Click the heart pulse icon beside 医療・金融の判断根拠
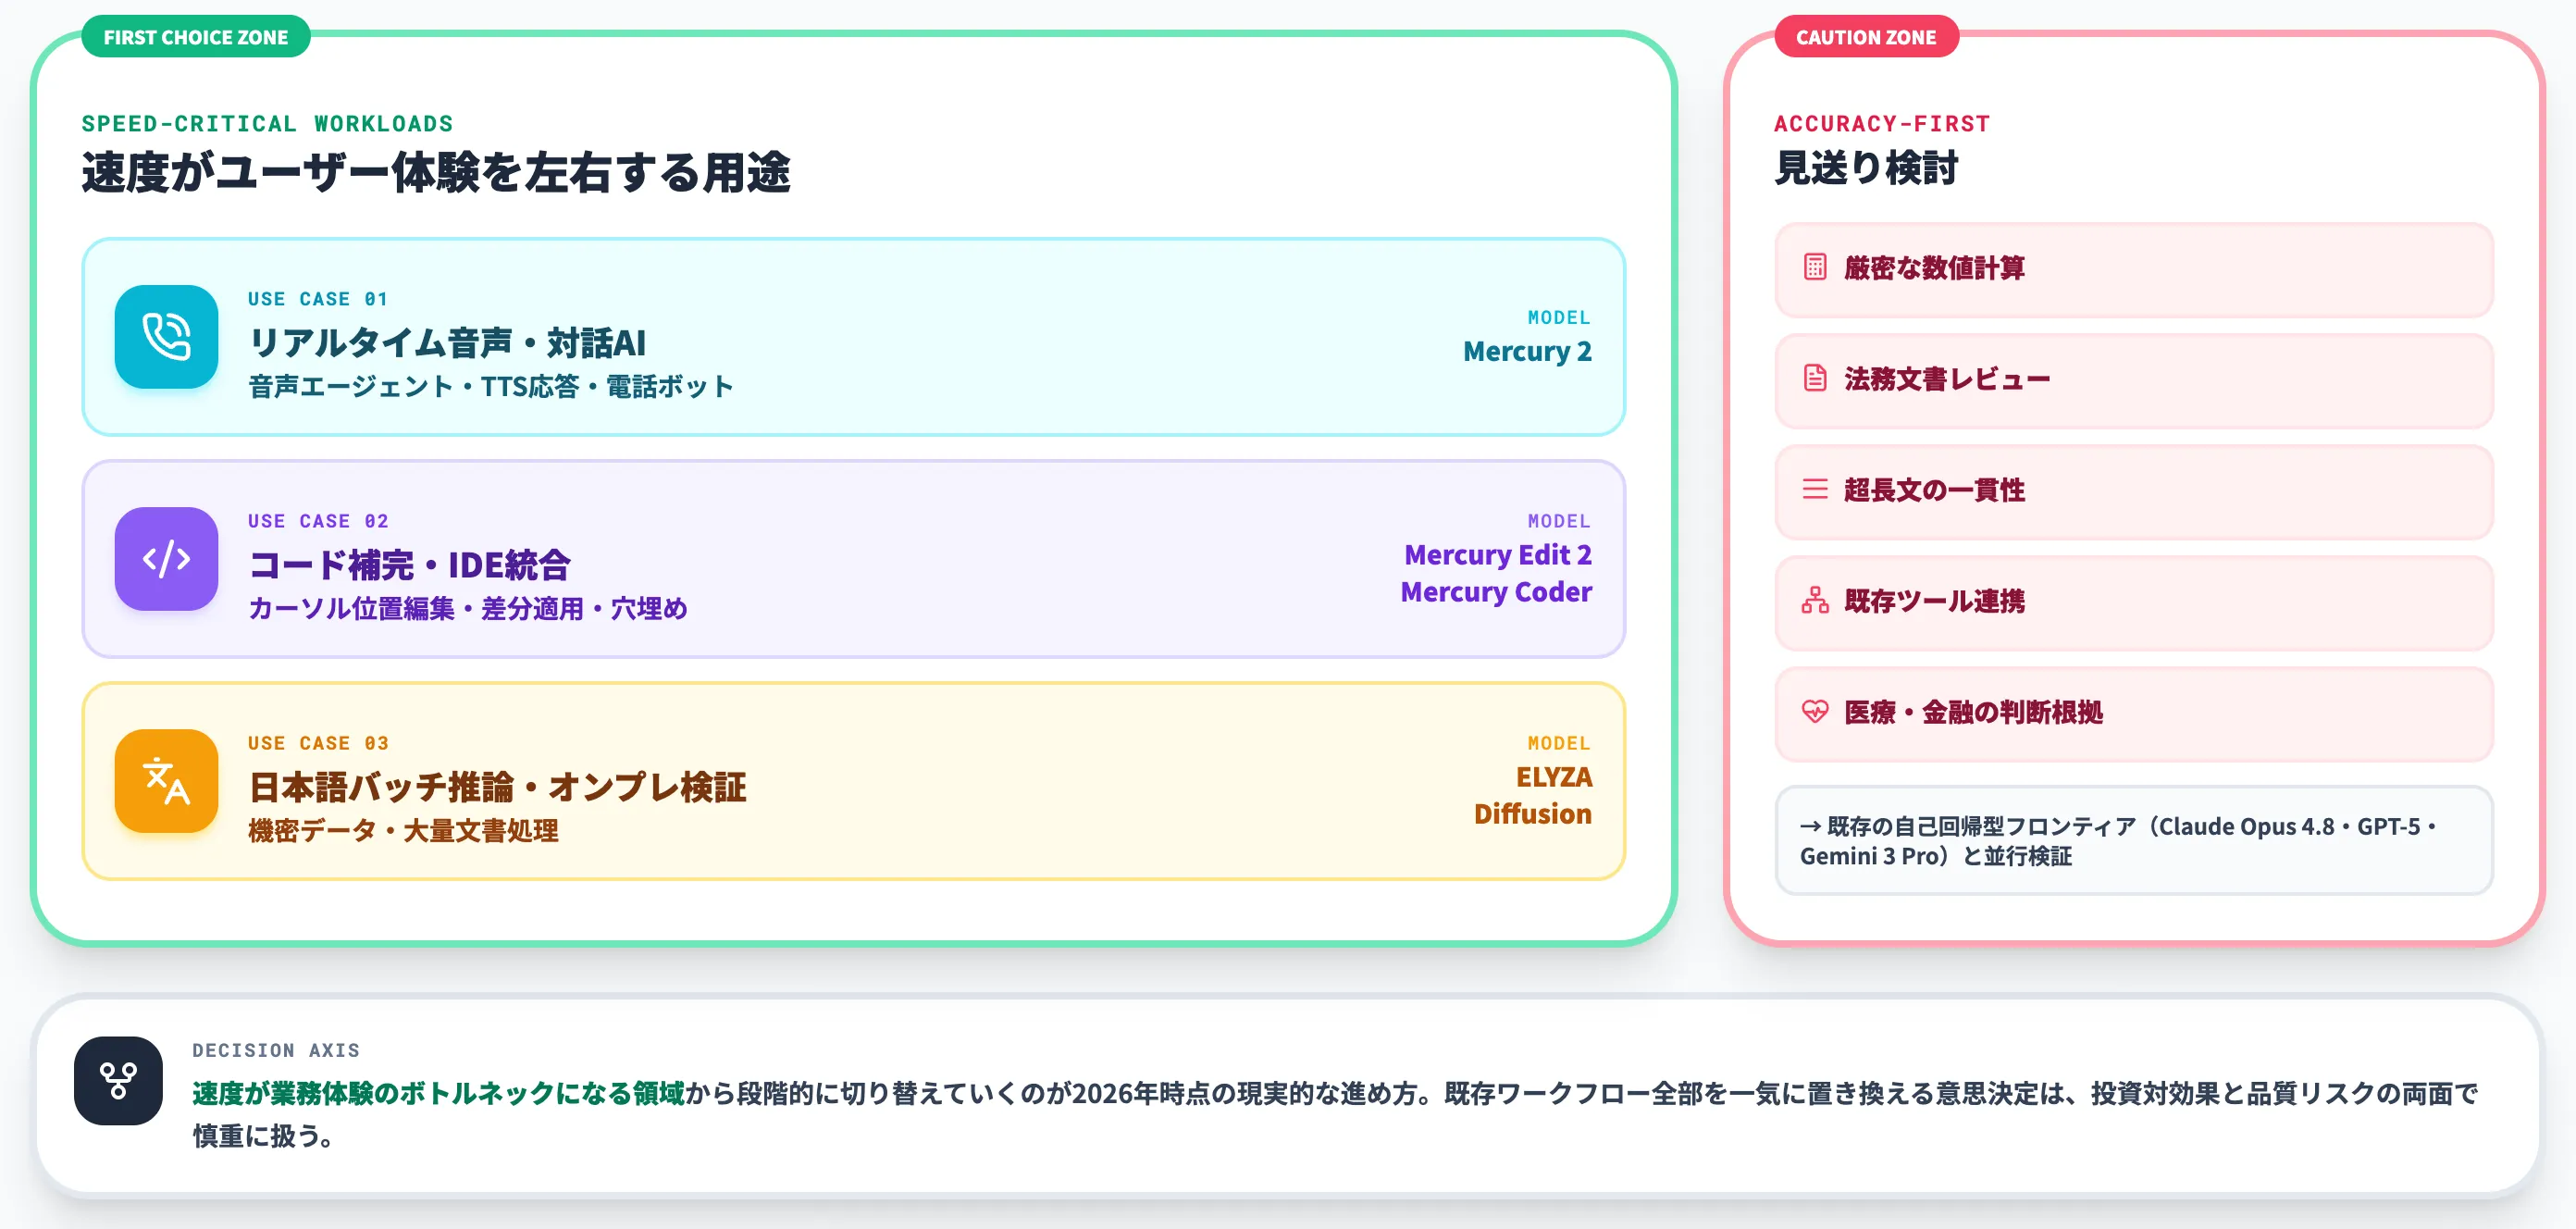Viewport: 2576px width, 1229px height. tap(1814, 711)
